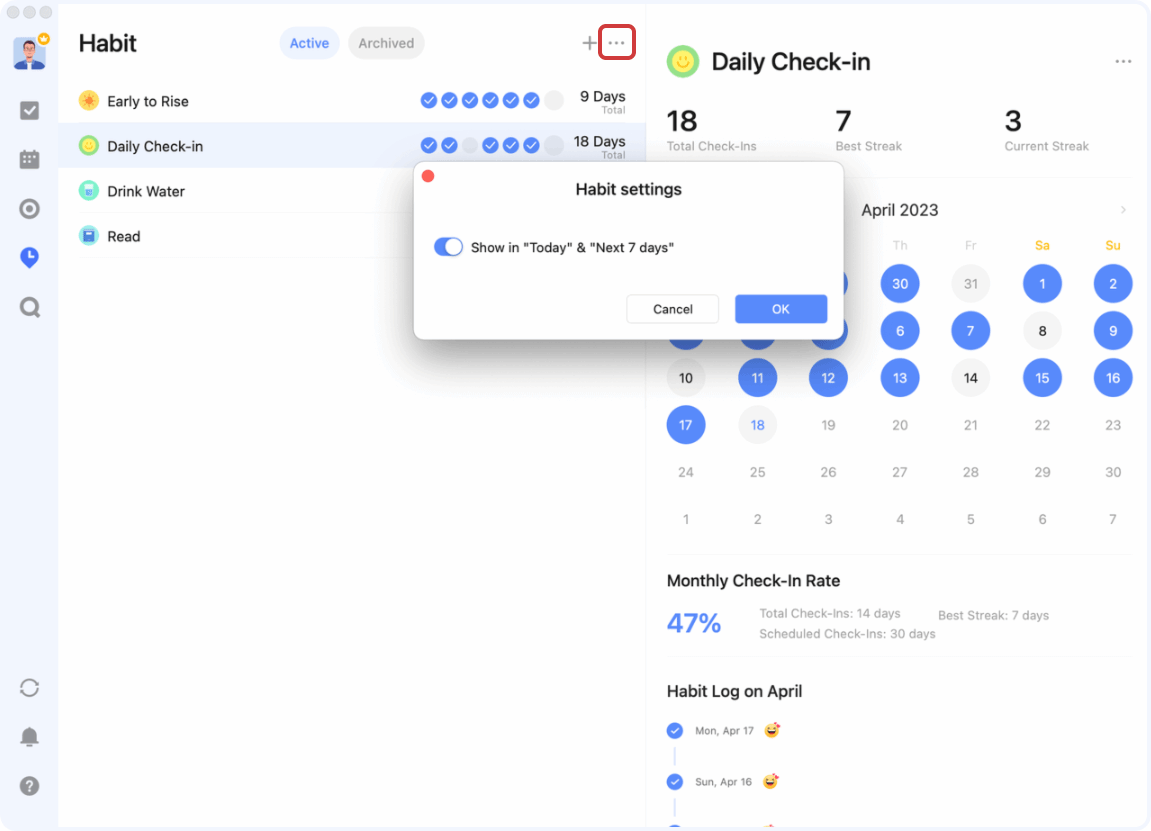Check off the last empty circle for Early to Rise
This screenshot has width=1151, height=831.
[x=553, y=100]
